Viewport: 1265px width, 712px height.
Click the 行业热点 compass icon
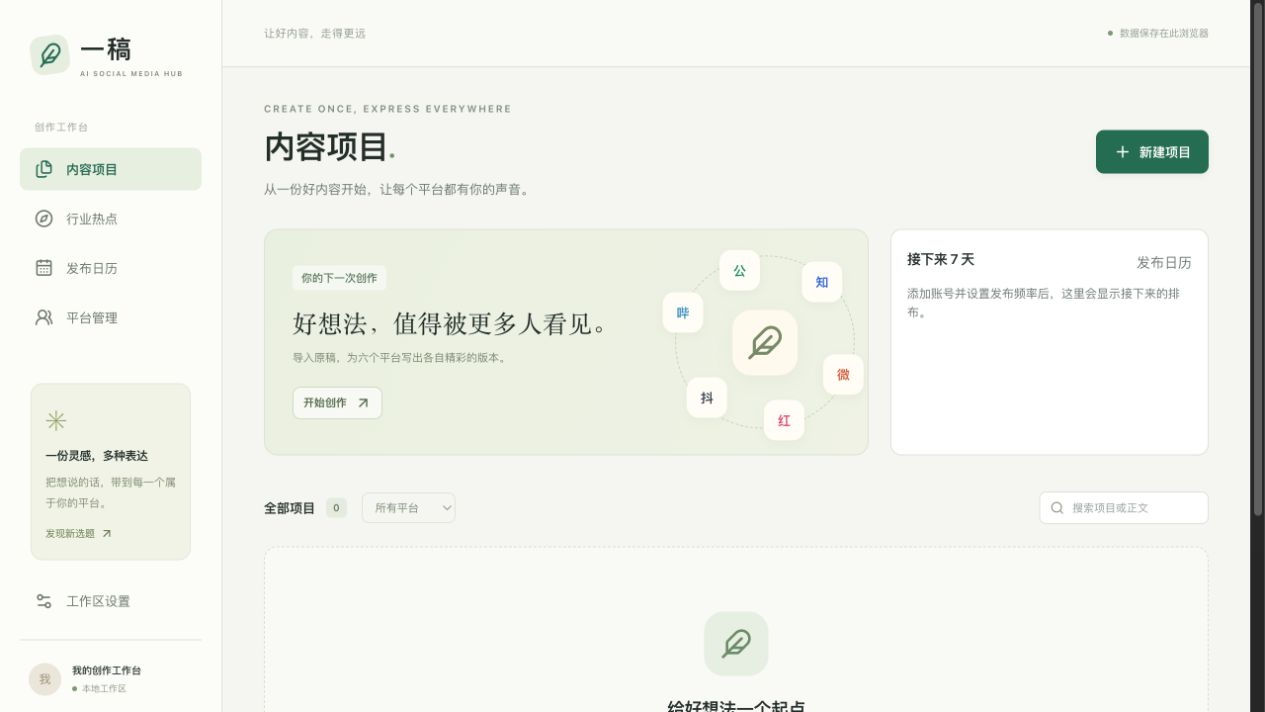point(44,218)
